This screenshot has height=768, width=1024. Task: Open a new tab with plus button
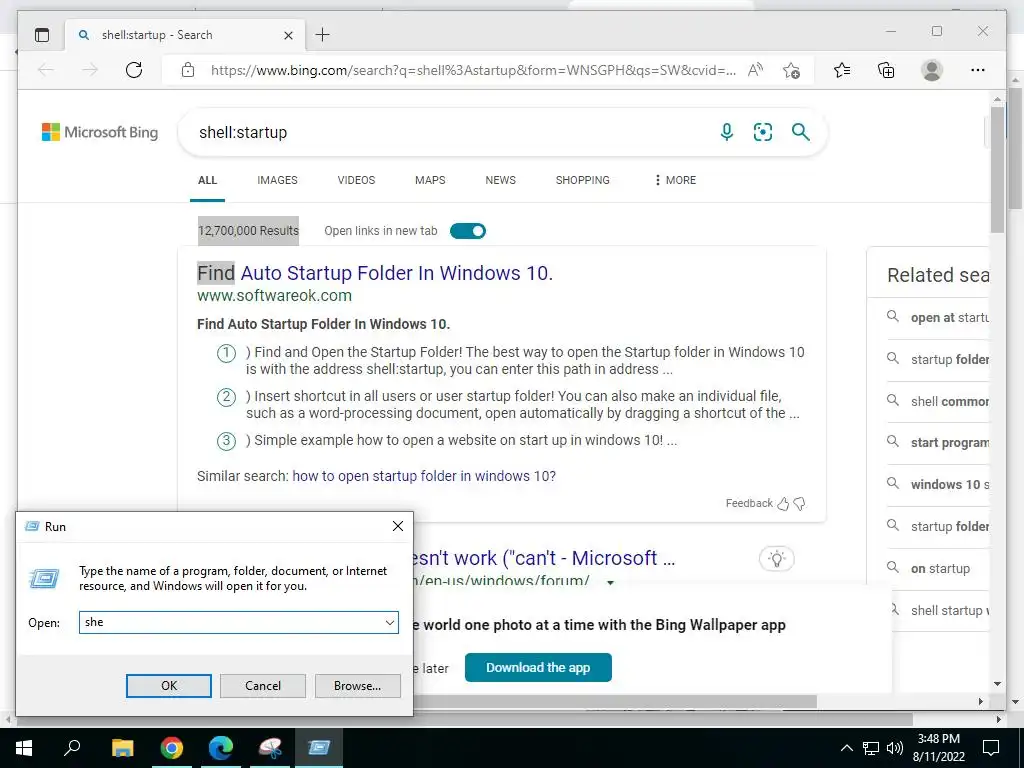tap(323, 35)
